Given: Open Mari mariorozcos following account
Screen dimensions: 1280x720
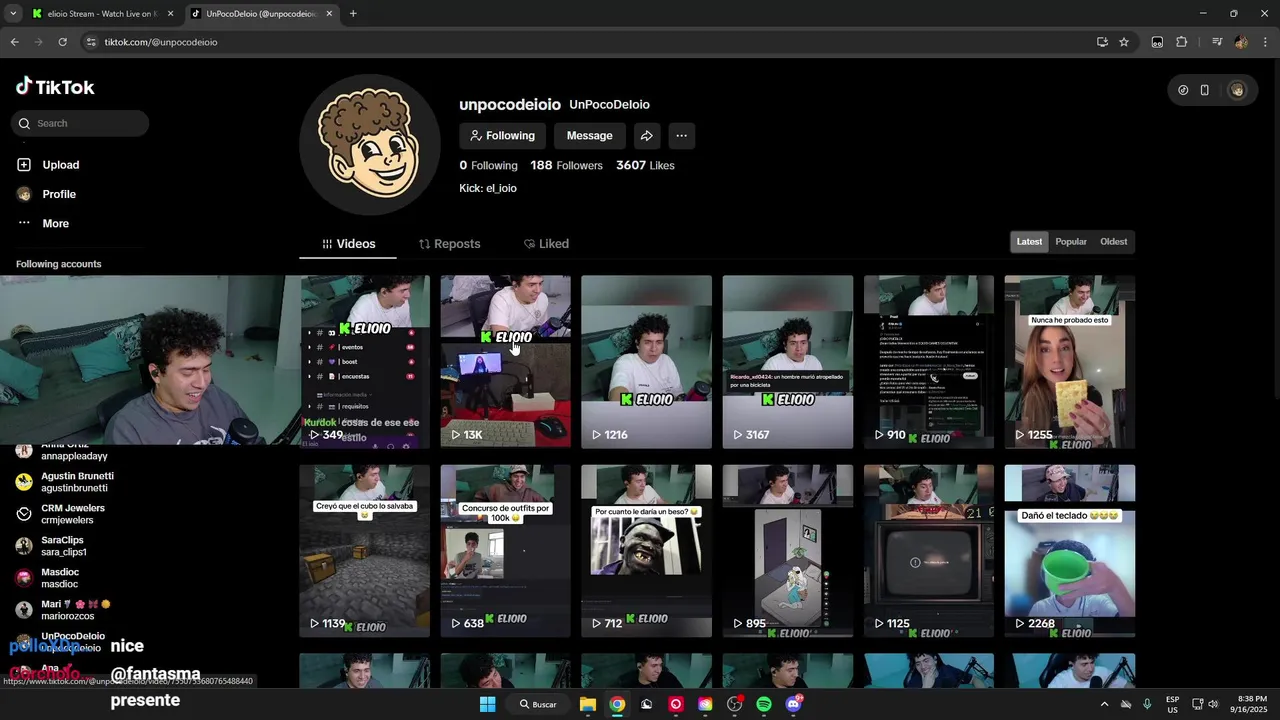Looking at the screenshot, I should 64,610.
